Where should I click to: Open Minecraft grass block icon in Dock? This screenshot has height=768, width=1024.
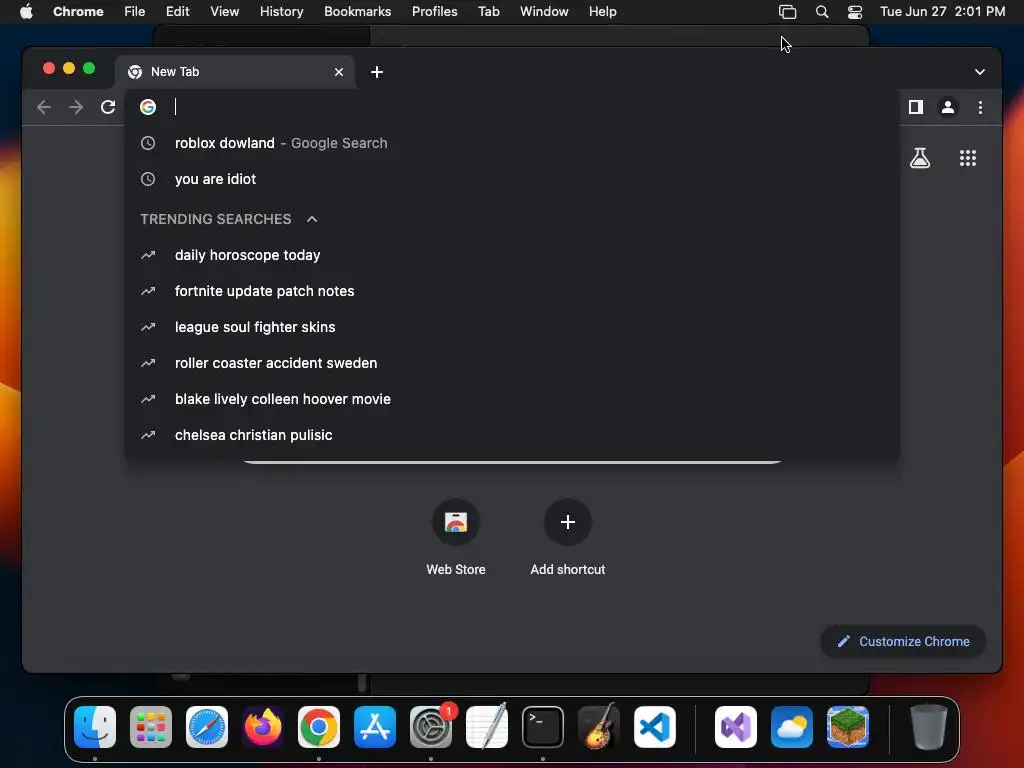[848, 727]
